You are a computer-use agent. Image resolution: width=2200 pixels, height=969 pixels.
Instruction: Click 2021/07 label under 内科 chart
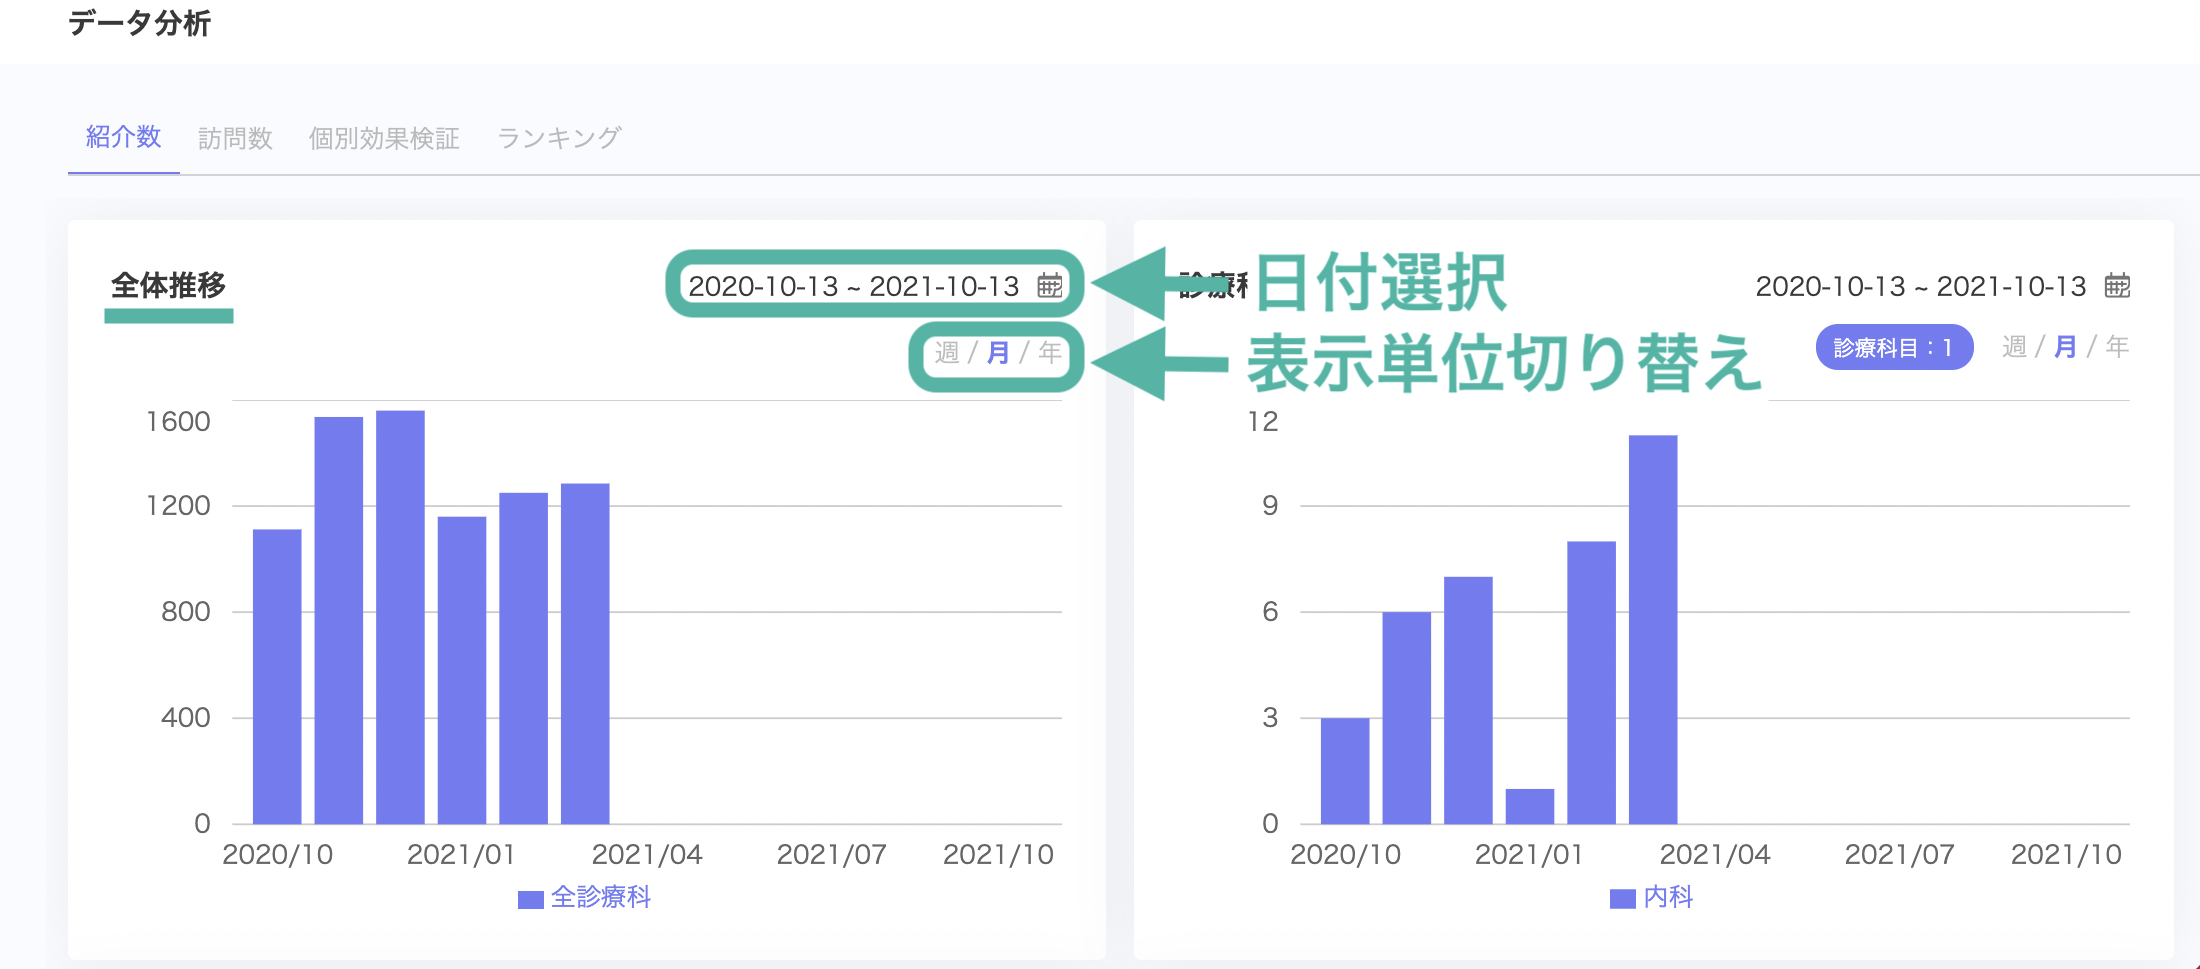[x=1900, y=854]
